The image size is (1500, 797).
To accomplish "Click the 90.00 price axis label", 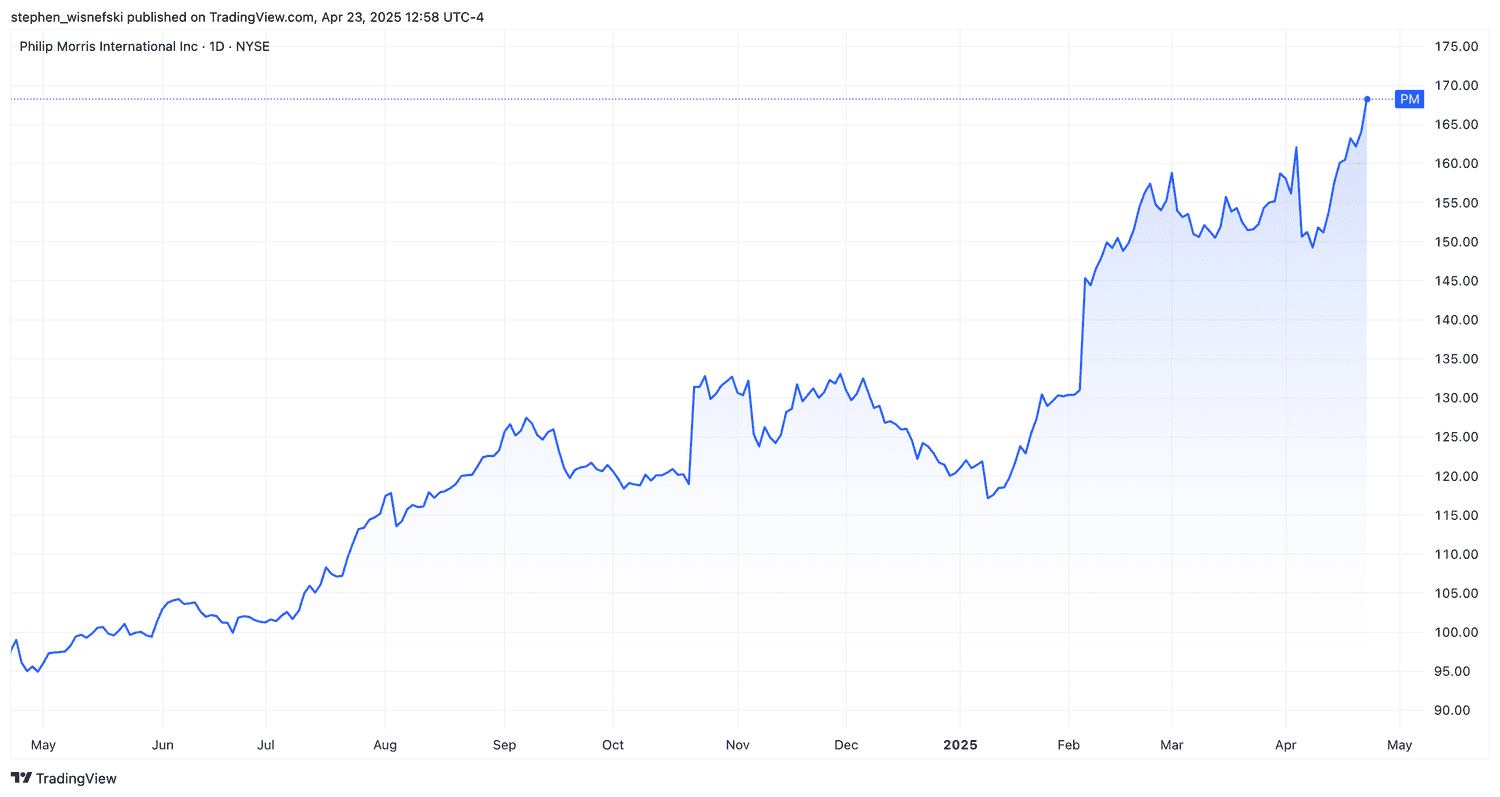I will 1454,710.
